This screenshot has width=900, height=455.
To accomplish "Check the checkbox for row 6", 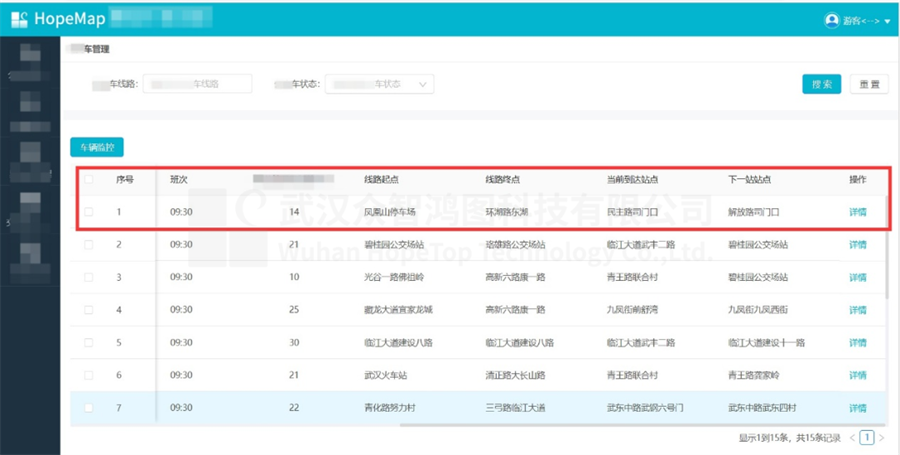I will 88,375.
